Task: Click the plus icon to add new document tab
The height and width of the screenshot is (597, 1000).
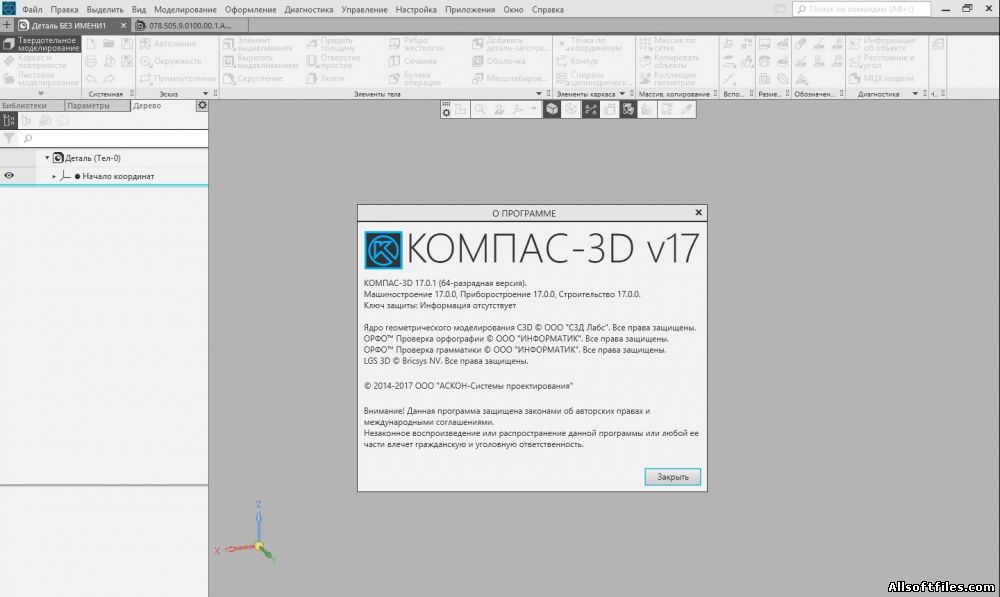Action: coord(6,25)
